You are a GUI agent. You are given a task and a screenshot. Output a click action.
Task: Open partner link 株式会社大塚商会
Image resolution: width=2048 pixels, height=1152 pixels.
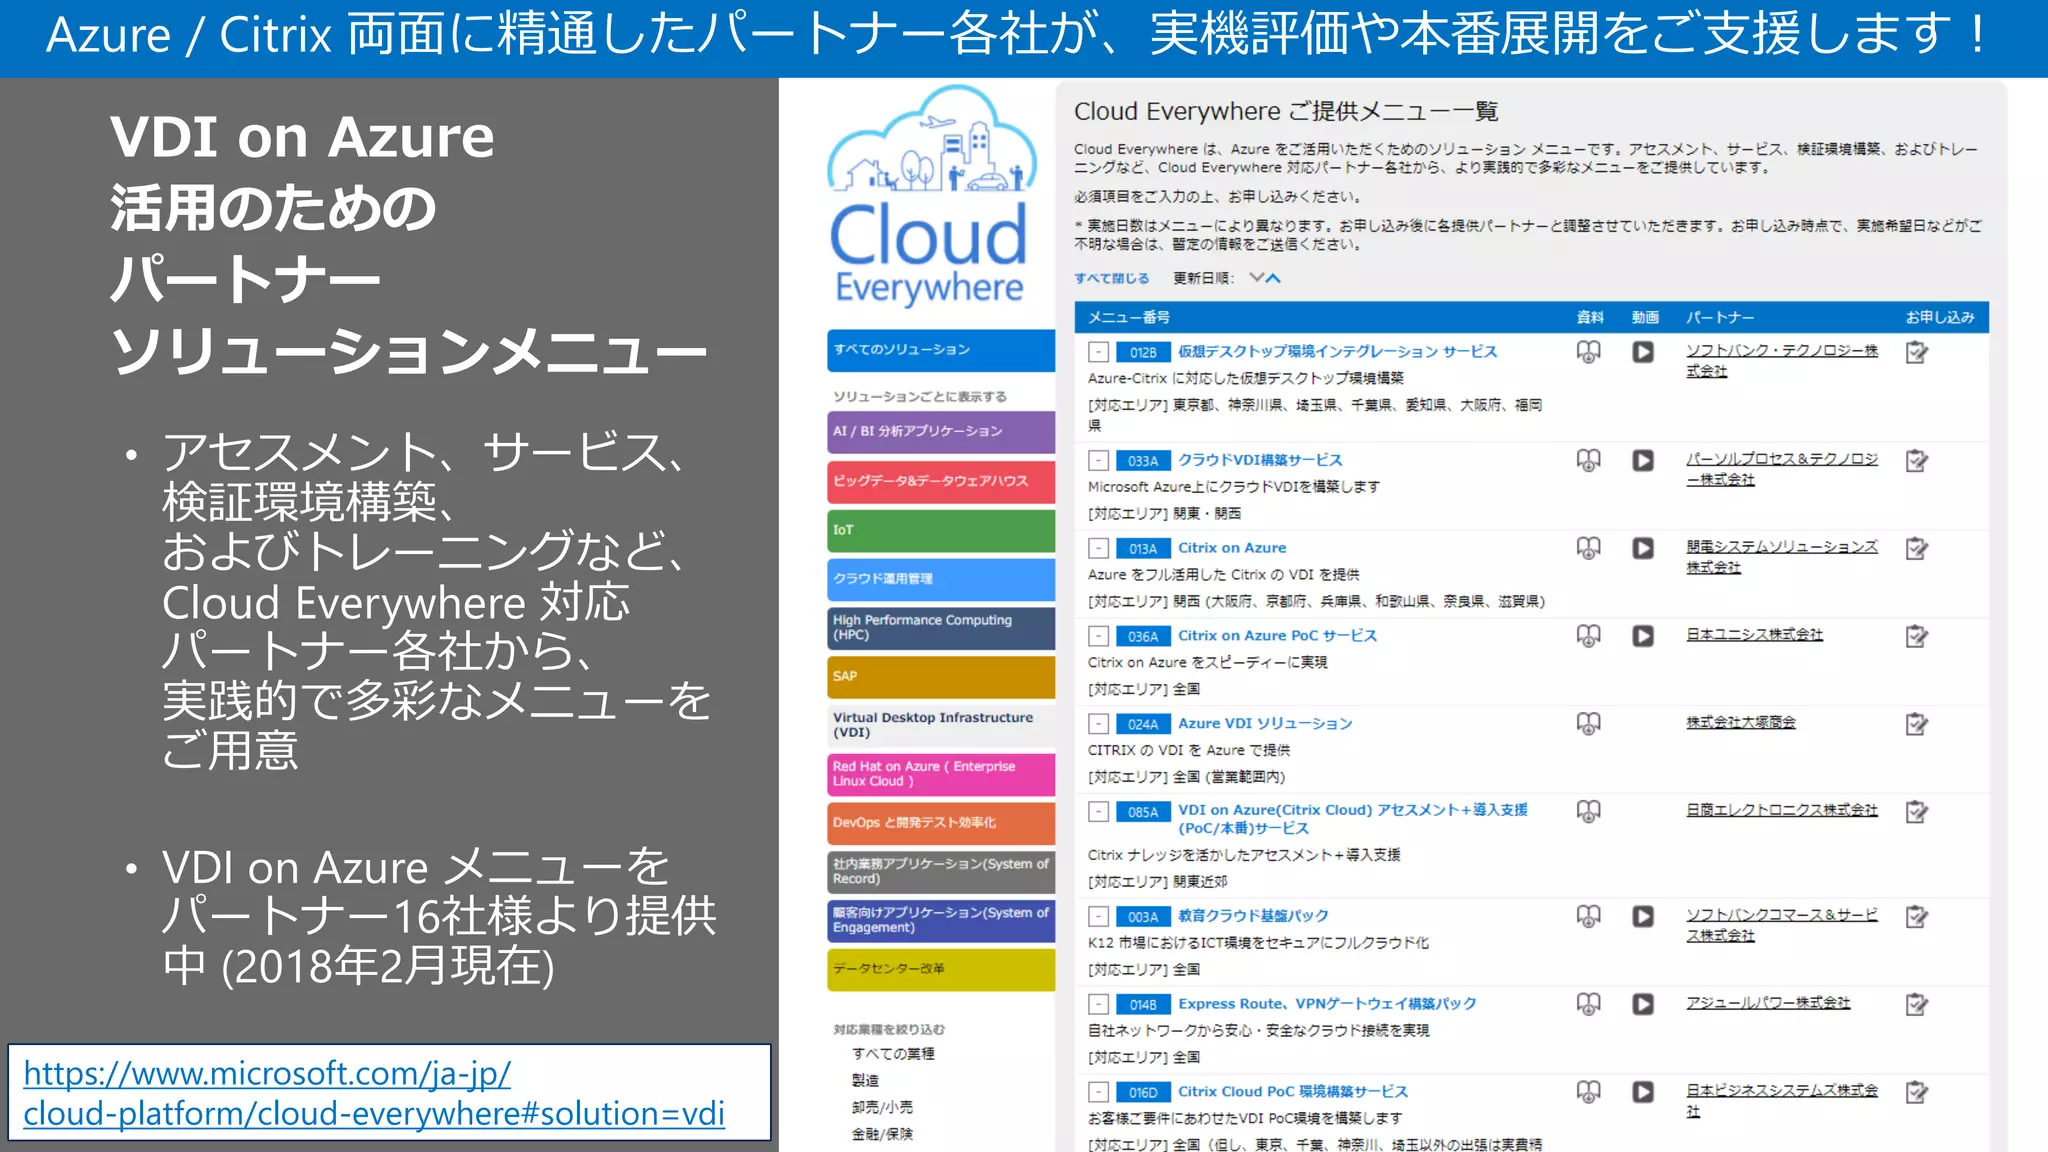pyautogui.click(x=1740, y=722)
